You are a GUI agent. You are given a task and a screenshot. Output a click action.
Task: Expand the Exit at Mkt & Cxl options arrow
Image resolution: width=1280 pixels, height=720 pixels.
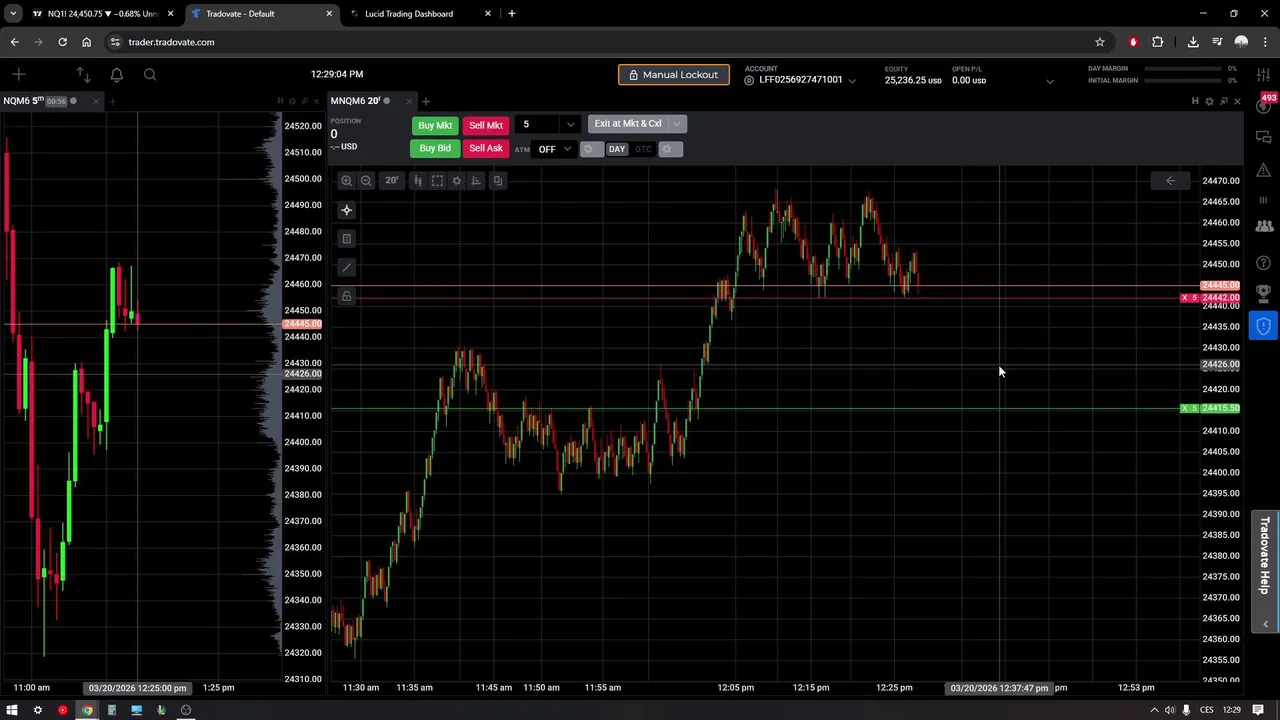(677, 124)
